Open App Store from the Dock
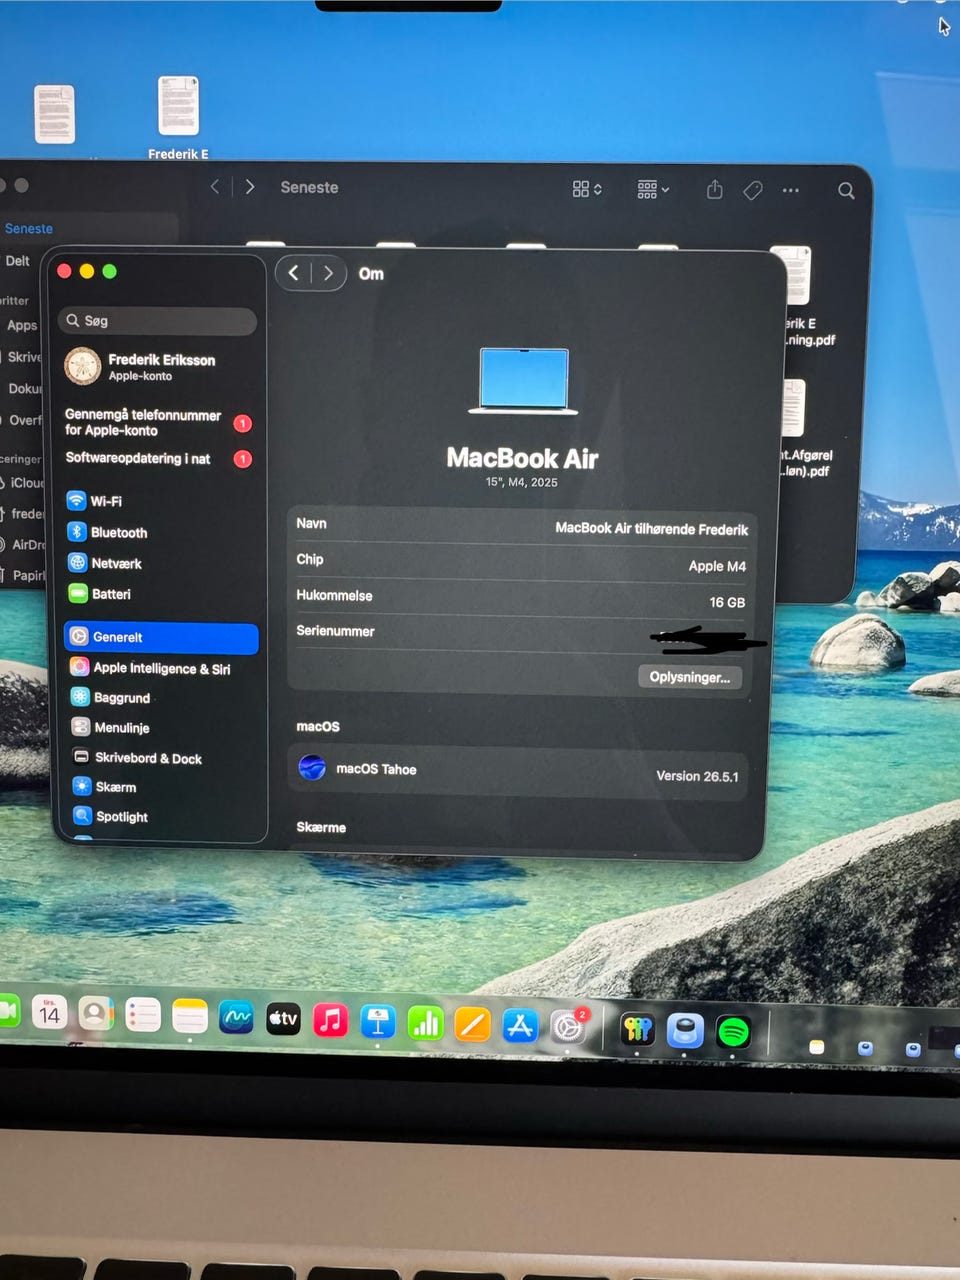The height and width of the screenshot is (1280, 960). 520,1025
